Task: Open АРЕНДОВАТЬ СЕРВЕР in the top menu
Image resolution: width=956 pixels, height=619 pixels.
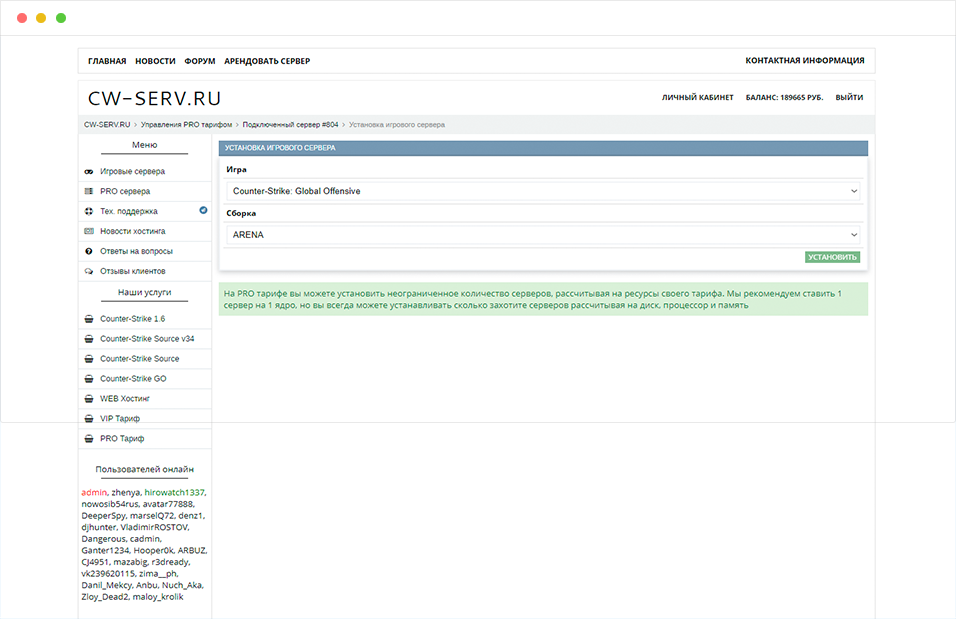Action: click(x=267, y=61)
